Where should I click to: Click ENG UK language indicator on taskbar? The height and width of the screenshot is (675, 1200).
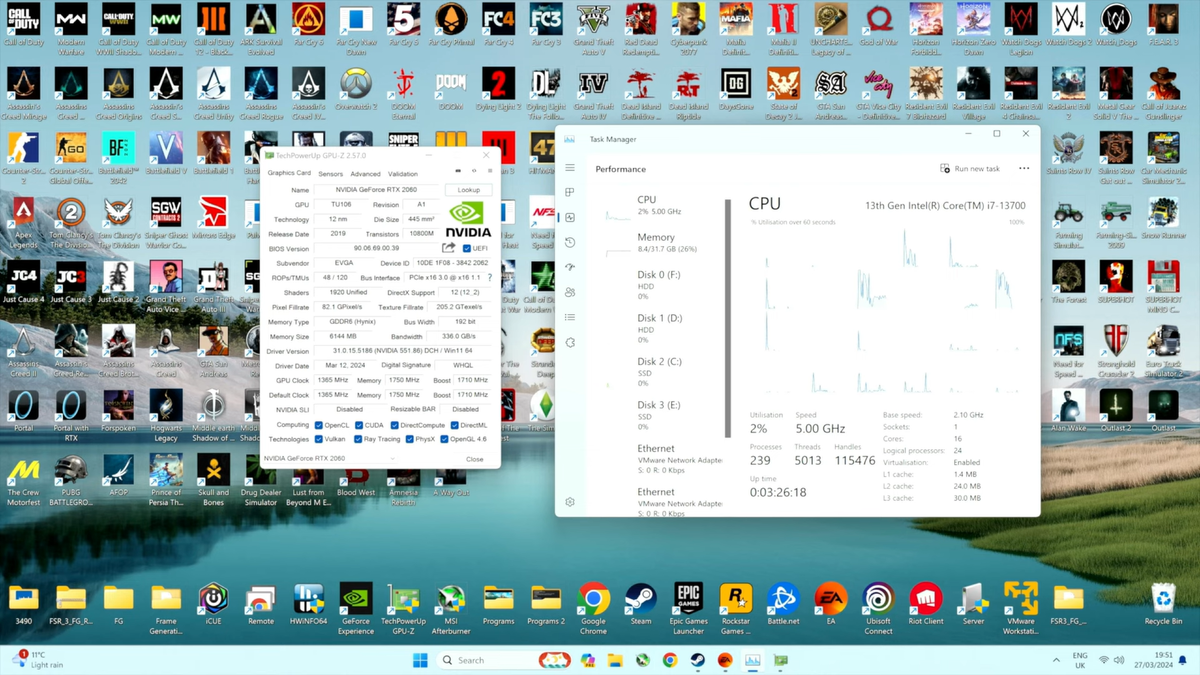(1080, 660)
